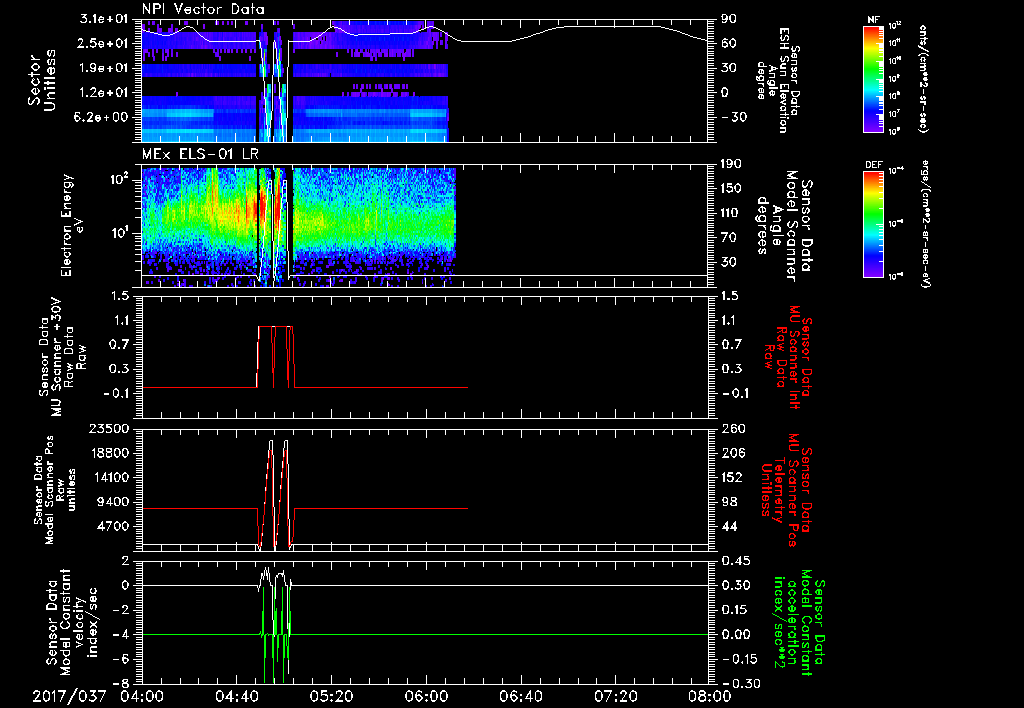Click the "07:20" time axis tick label
This screenshot has width=1024, height=708.
tap(615, 696)
